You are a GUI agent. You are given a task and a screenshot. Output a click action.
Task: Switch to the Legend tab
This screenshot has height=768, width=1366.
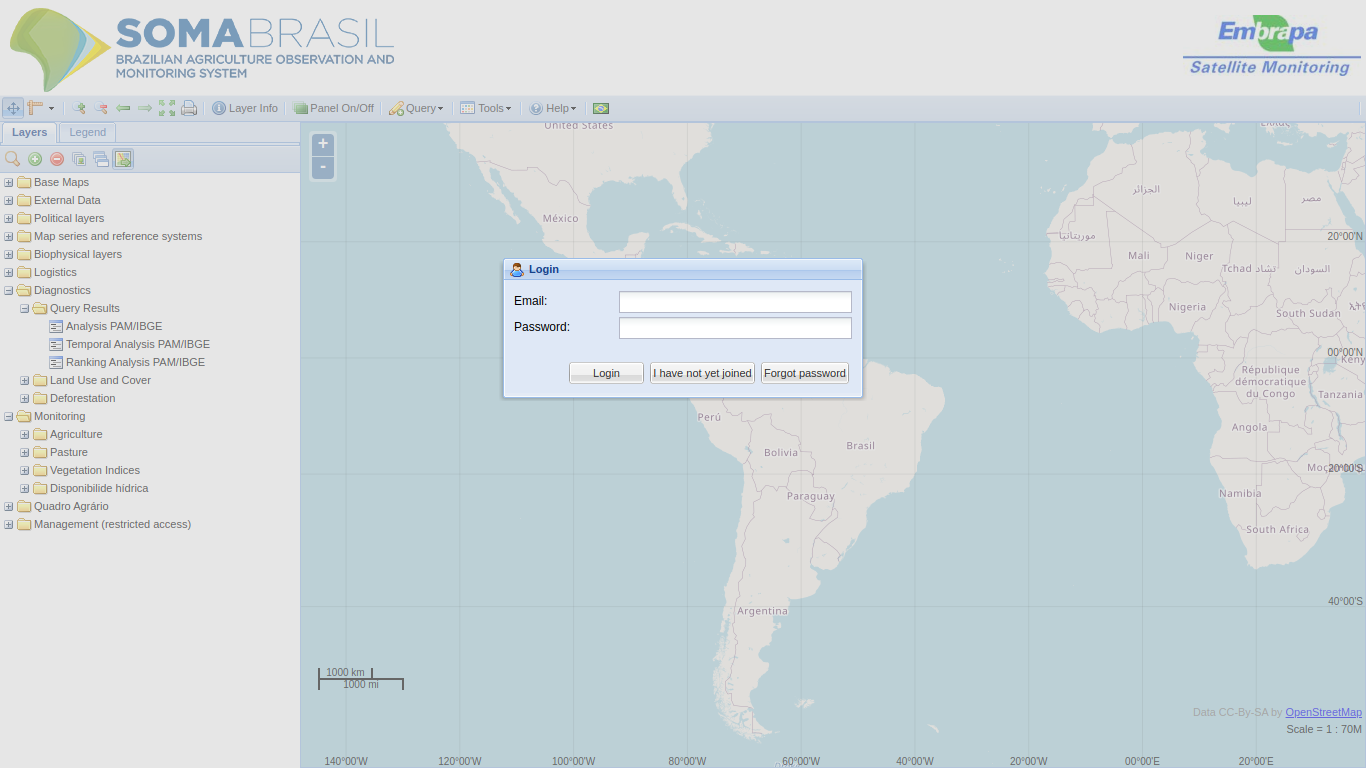point(88,132)
